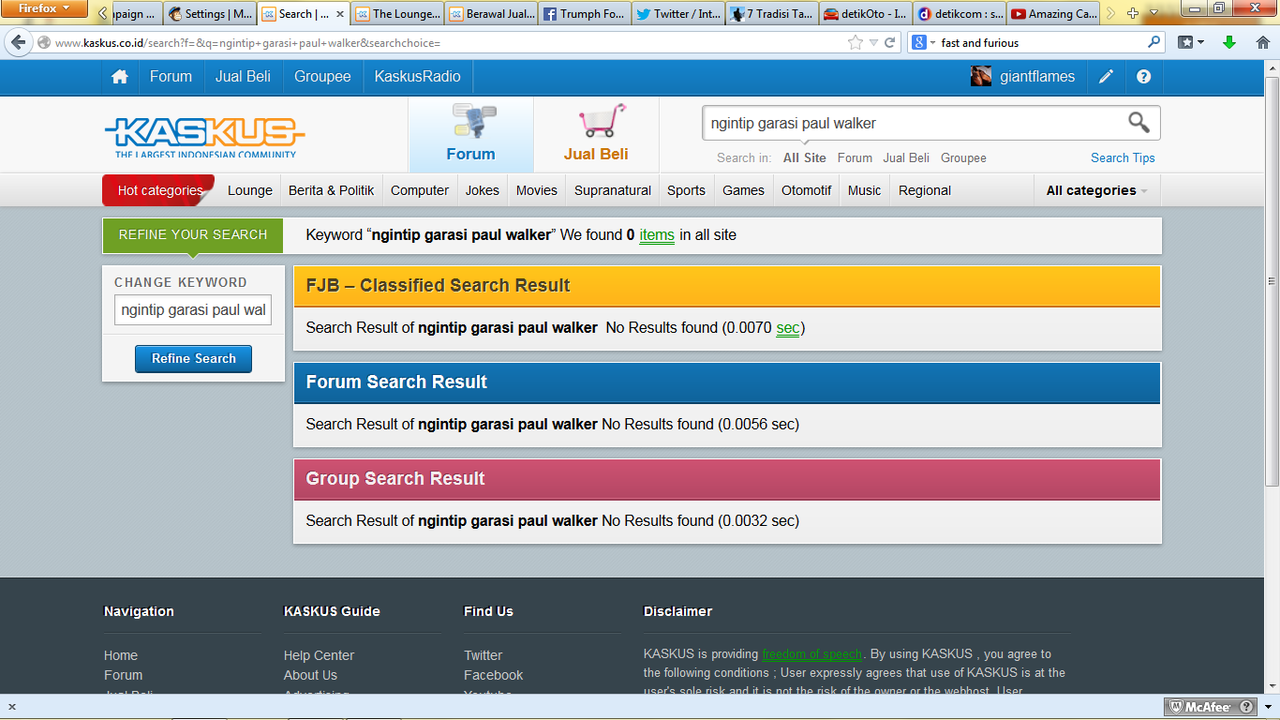Select the Forum section icon tab

tap(471, 134)
